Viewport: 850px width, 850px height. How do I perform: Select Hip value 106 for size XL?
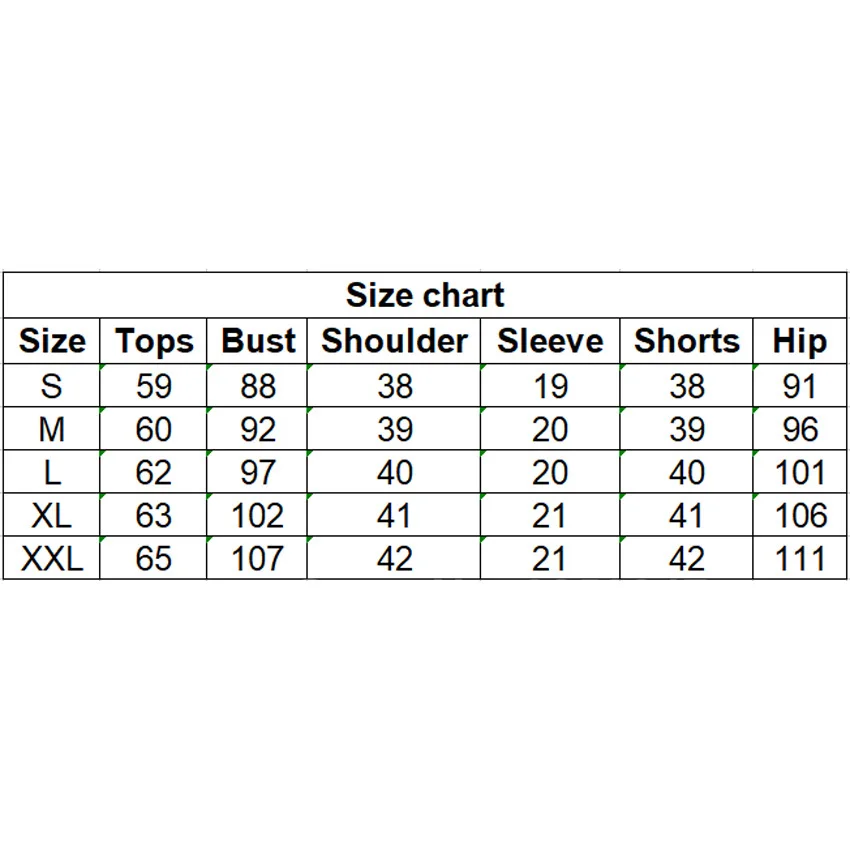800,515
